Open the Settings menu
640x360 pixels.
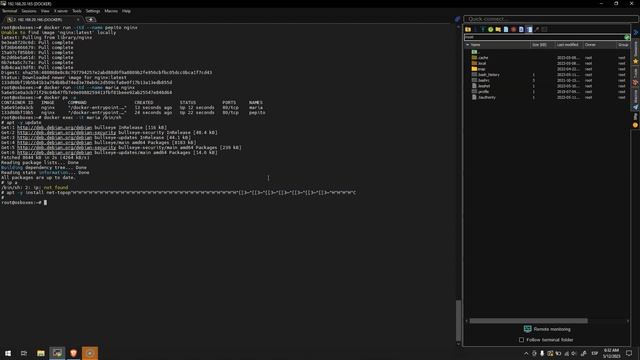pos(93,11)
